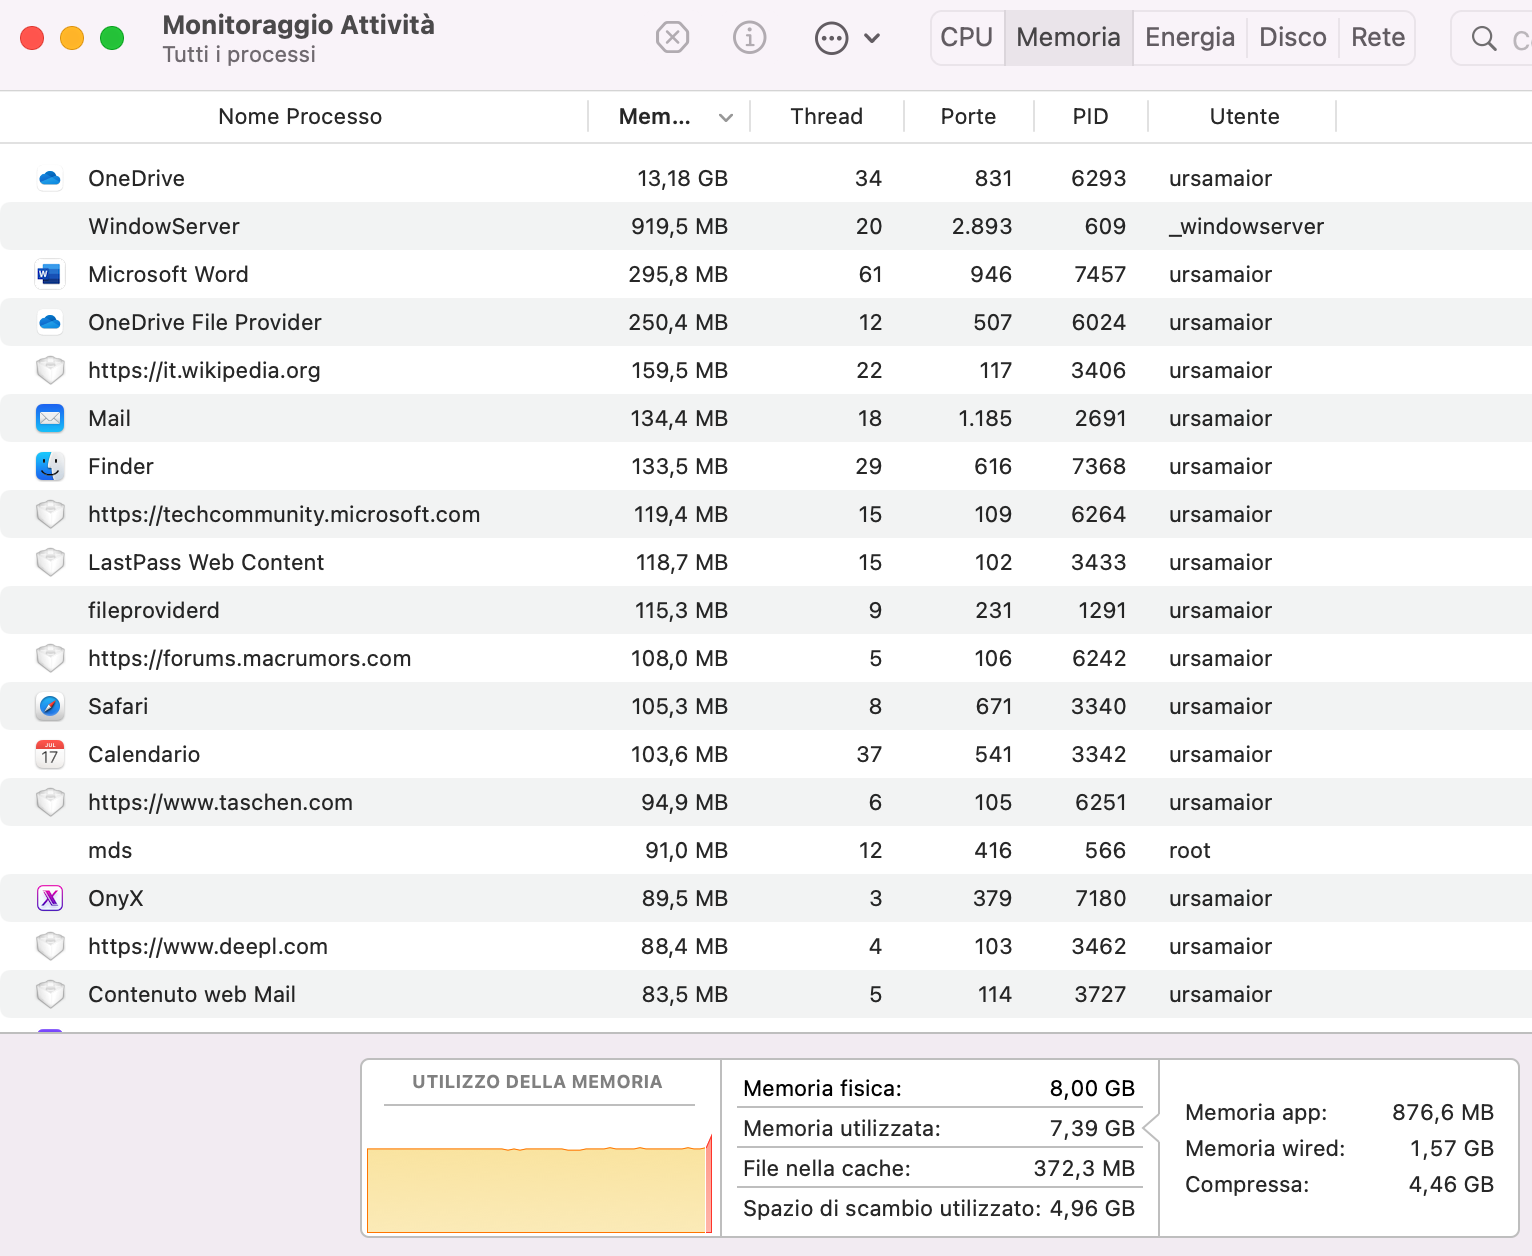Click PID 7457 cell
This screenshot has height=1256, width=1532.
(1100, 274)
